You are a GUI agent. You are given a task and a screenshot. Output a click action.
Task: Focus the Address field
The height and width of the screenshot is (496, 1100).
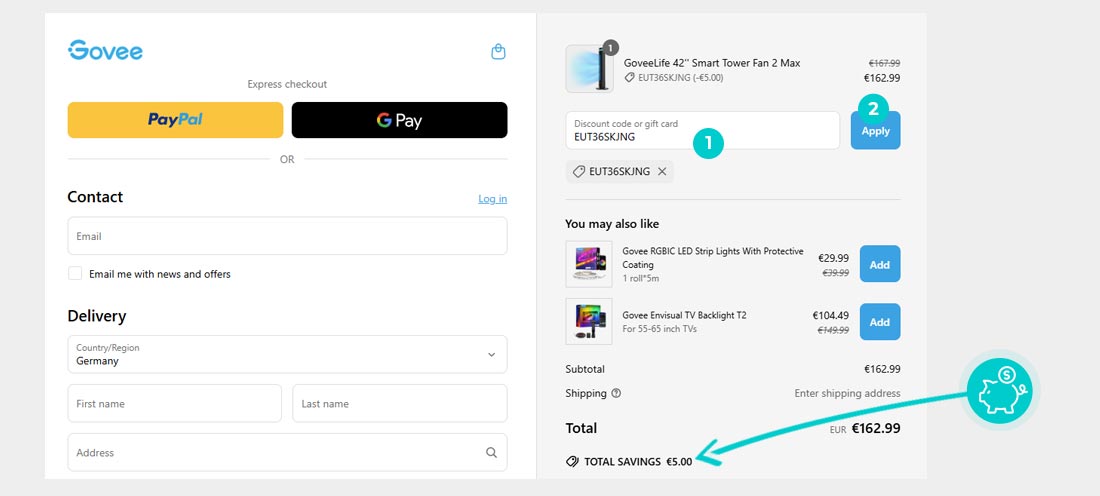(287, 453)
